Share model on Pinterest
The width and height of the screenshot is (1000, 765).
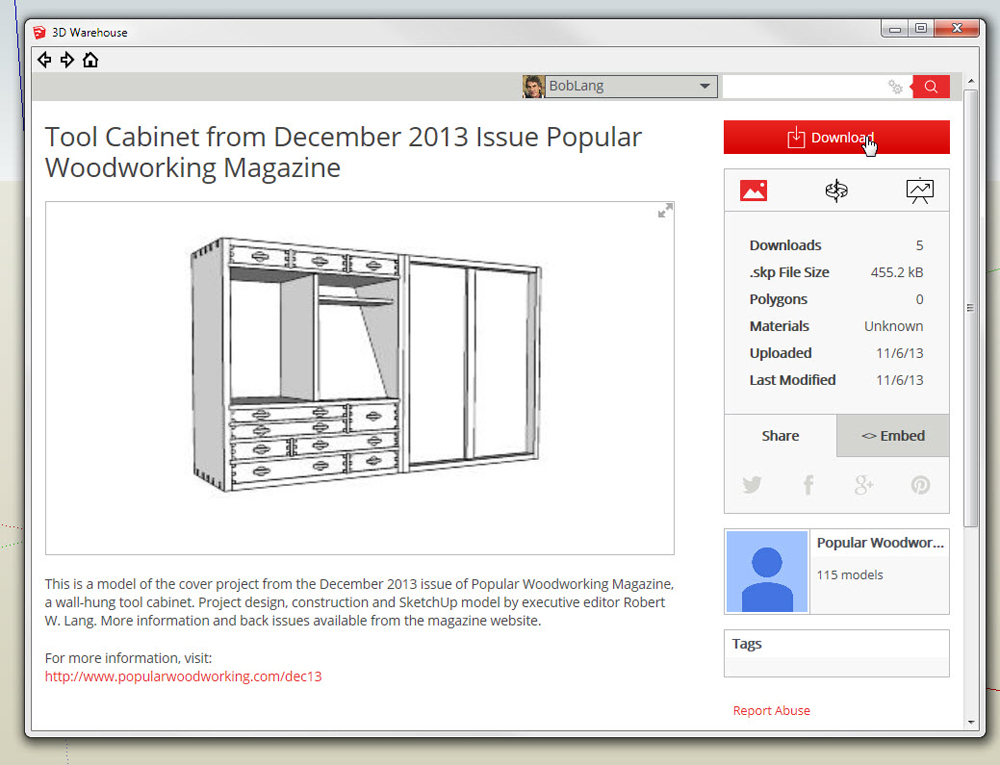[x=920, y=485]
